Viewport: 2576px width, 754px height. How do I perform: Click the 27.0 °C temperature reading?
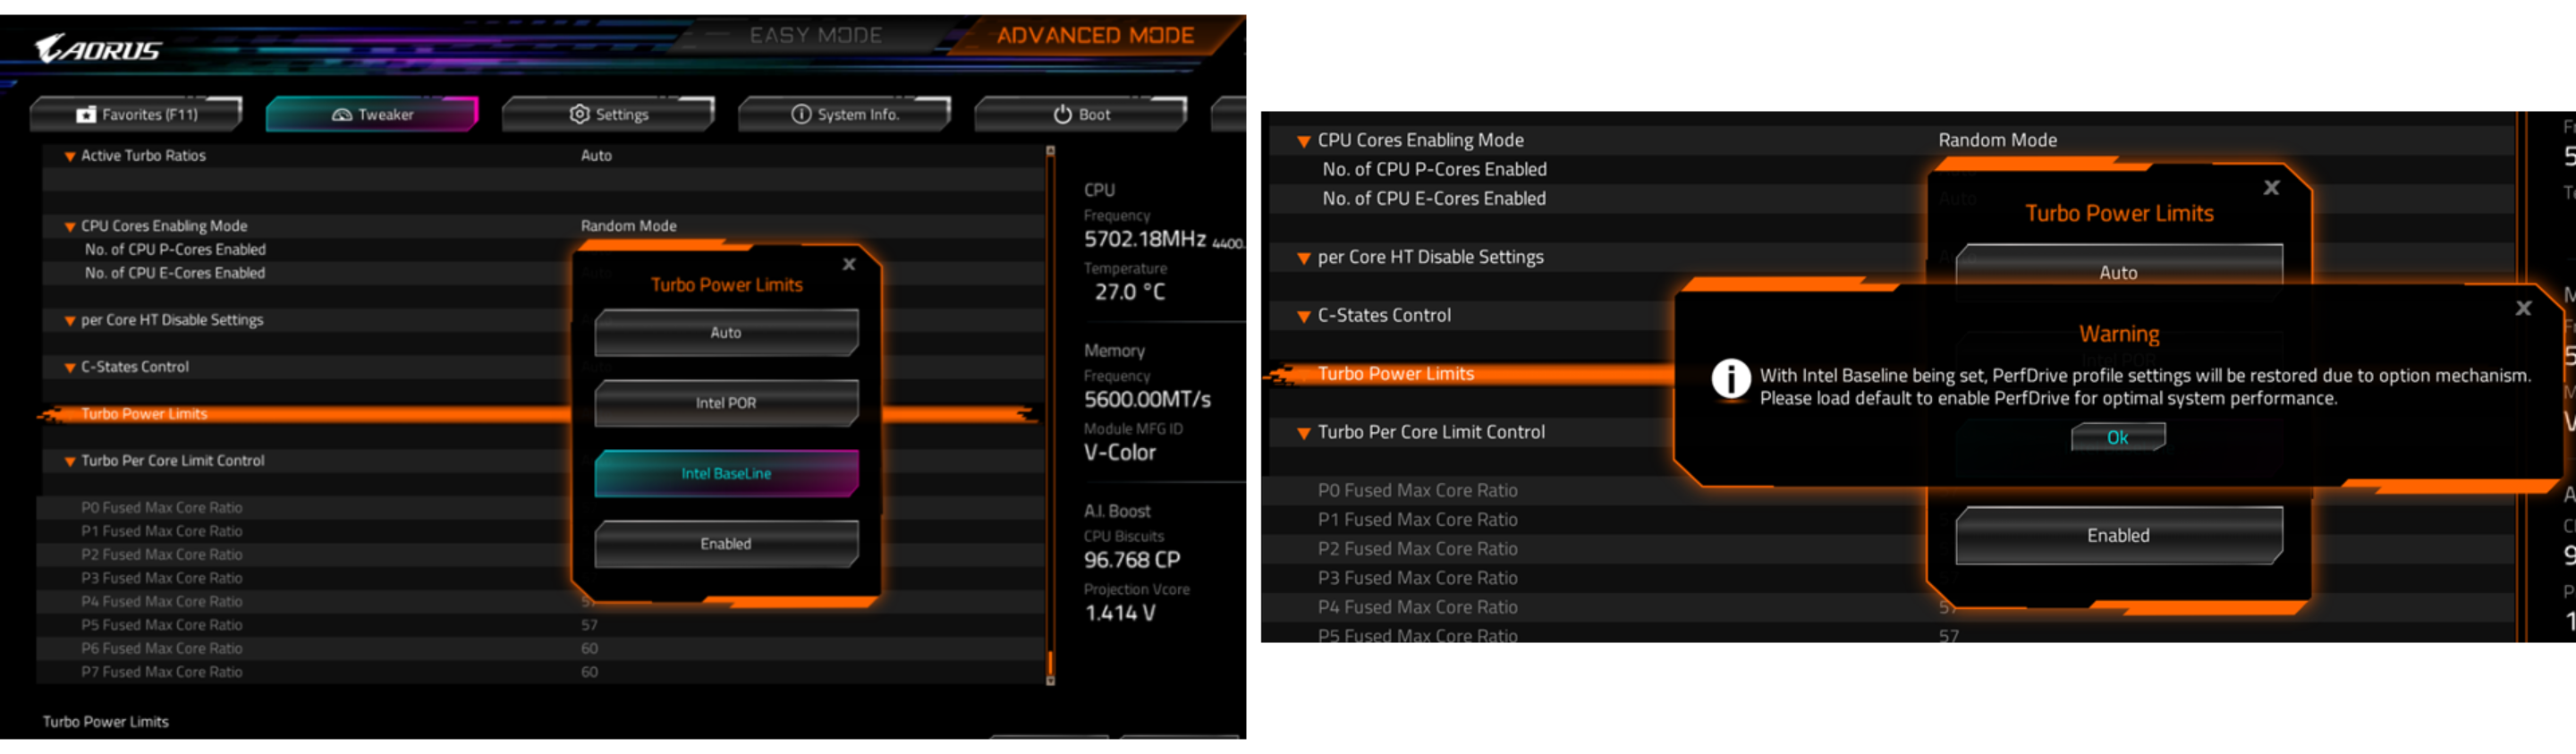1130,292
